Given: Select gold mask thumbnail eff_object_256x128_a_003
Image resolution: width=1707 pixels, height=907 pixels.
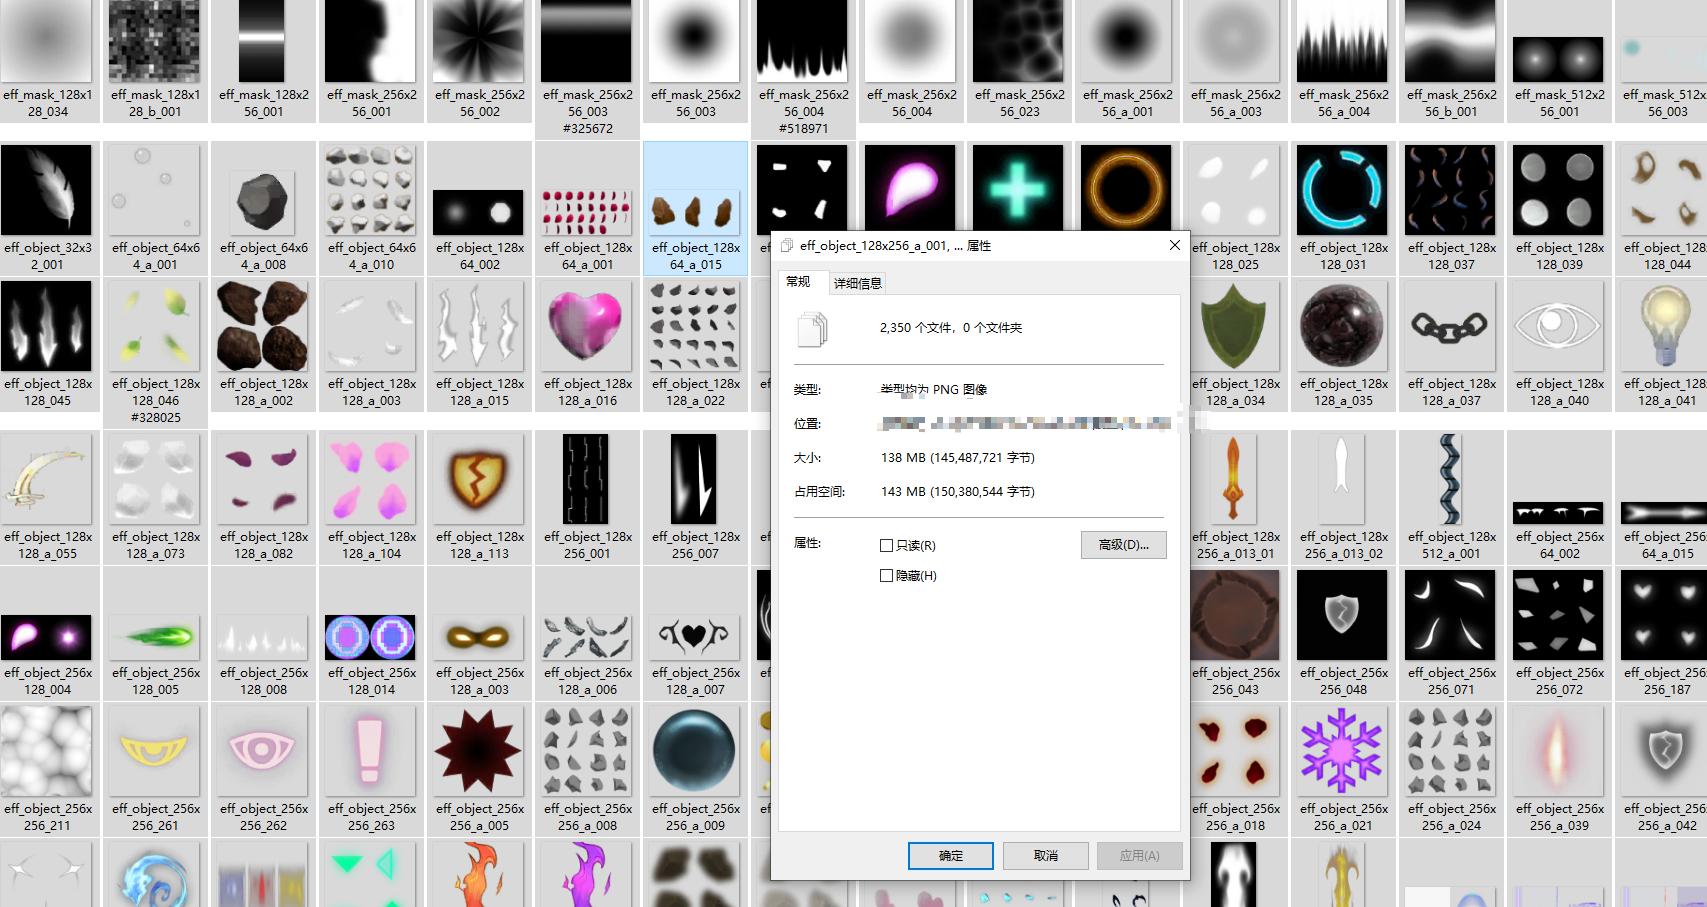Looking at the screenshot, I should pos(479,637).
